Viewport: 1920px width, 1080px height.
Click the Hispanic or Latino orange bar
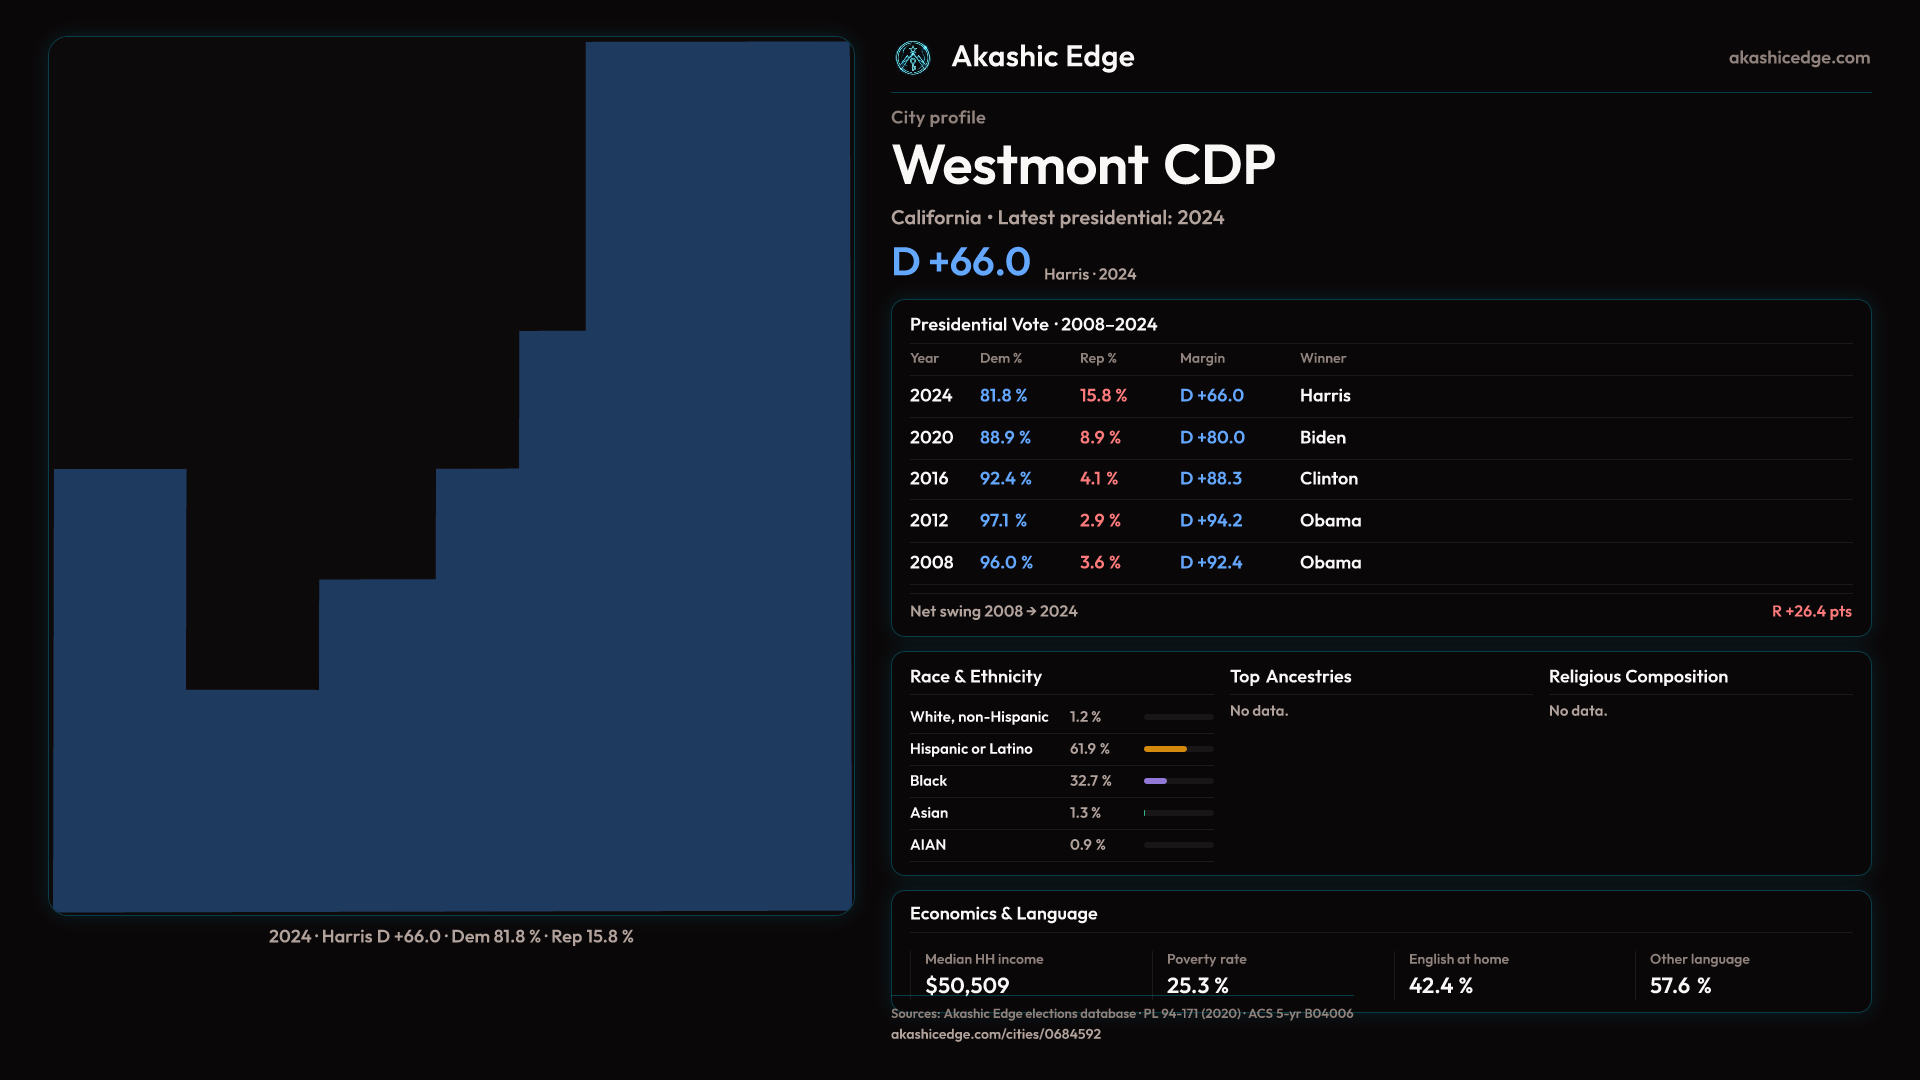[x=1165, y=749]
